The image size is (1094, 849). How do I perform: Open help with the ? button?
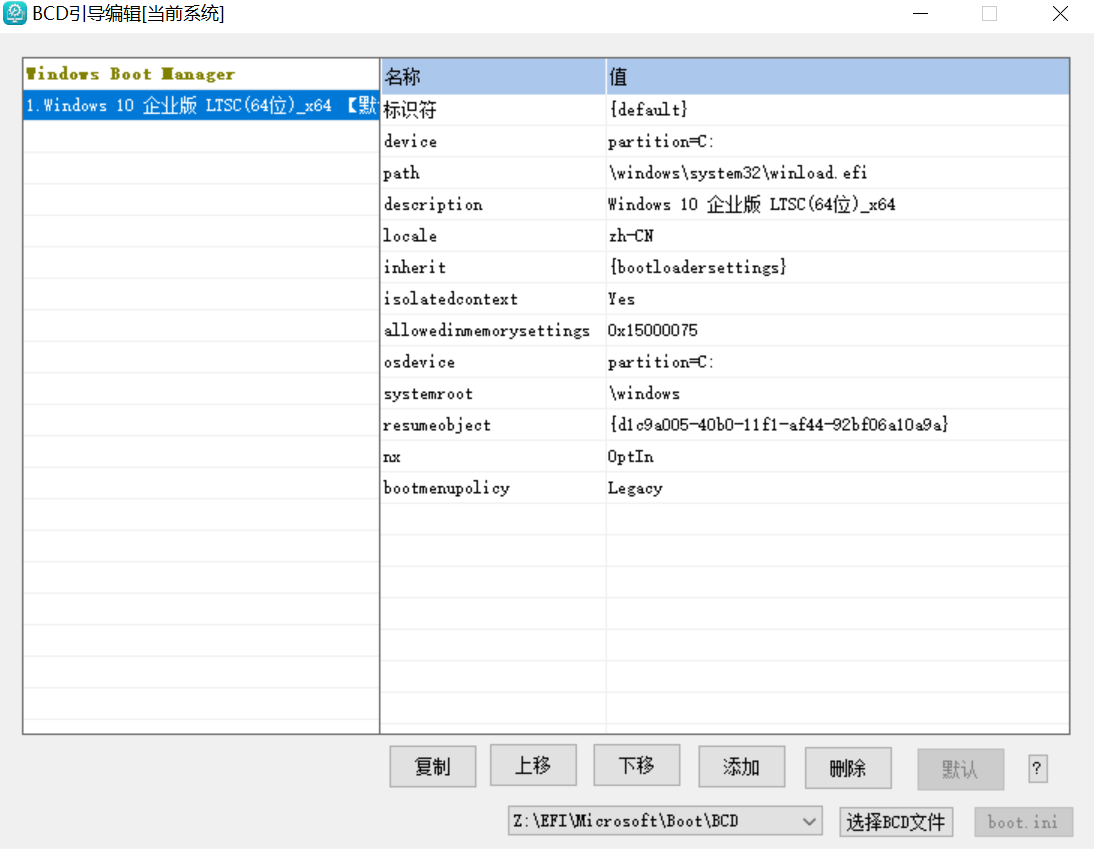[1037, 769]
